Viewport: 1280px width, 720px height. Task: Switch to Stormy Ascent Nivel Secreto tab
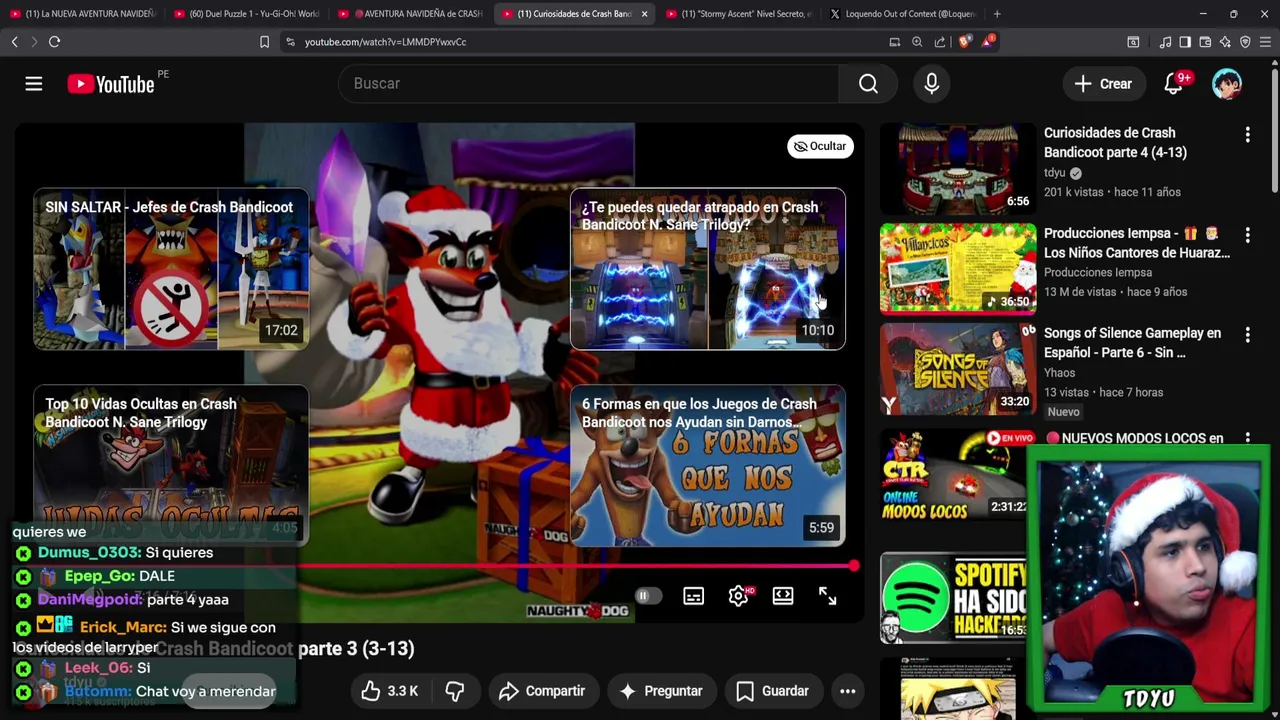coord(739,14)
